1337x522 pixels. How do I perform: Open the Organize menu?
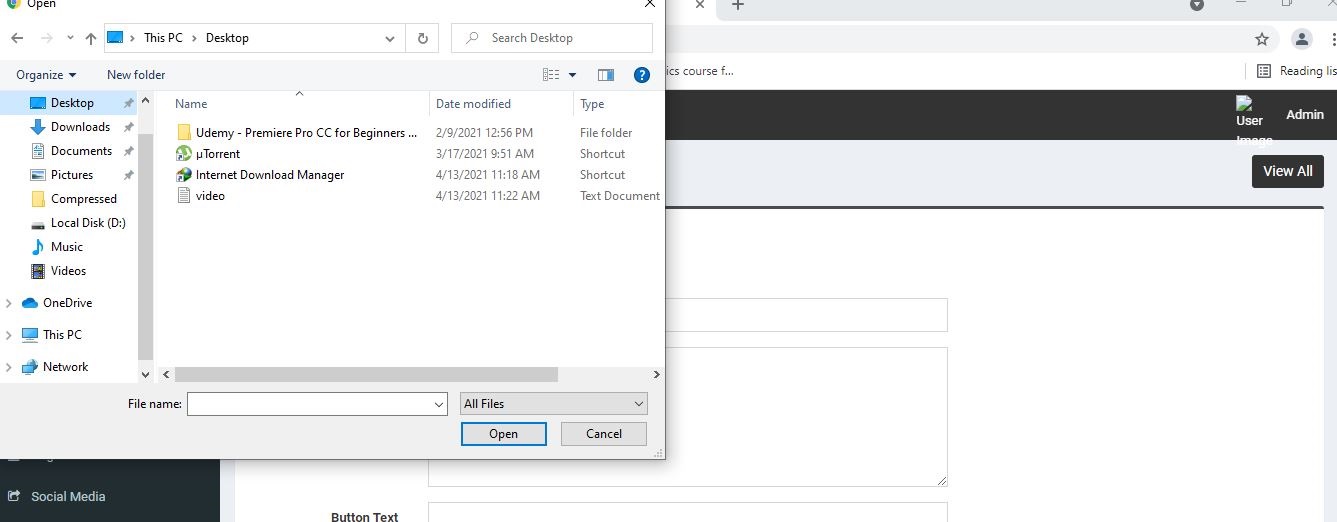(x=46, y=75)
